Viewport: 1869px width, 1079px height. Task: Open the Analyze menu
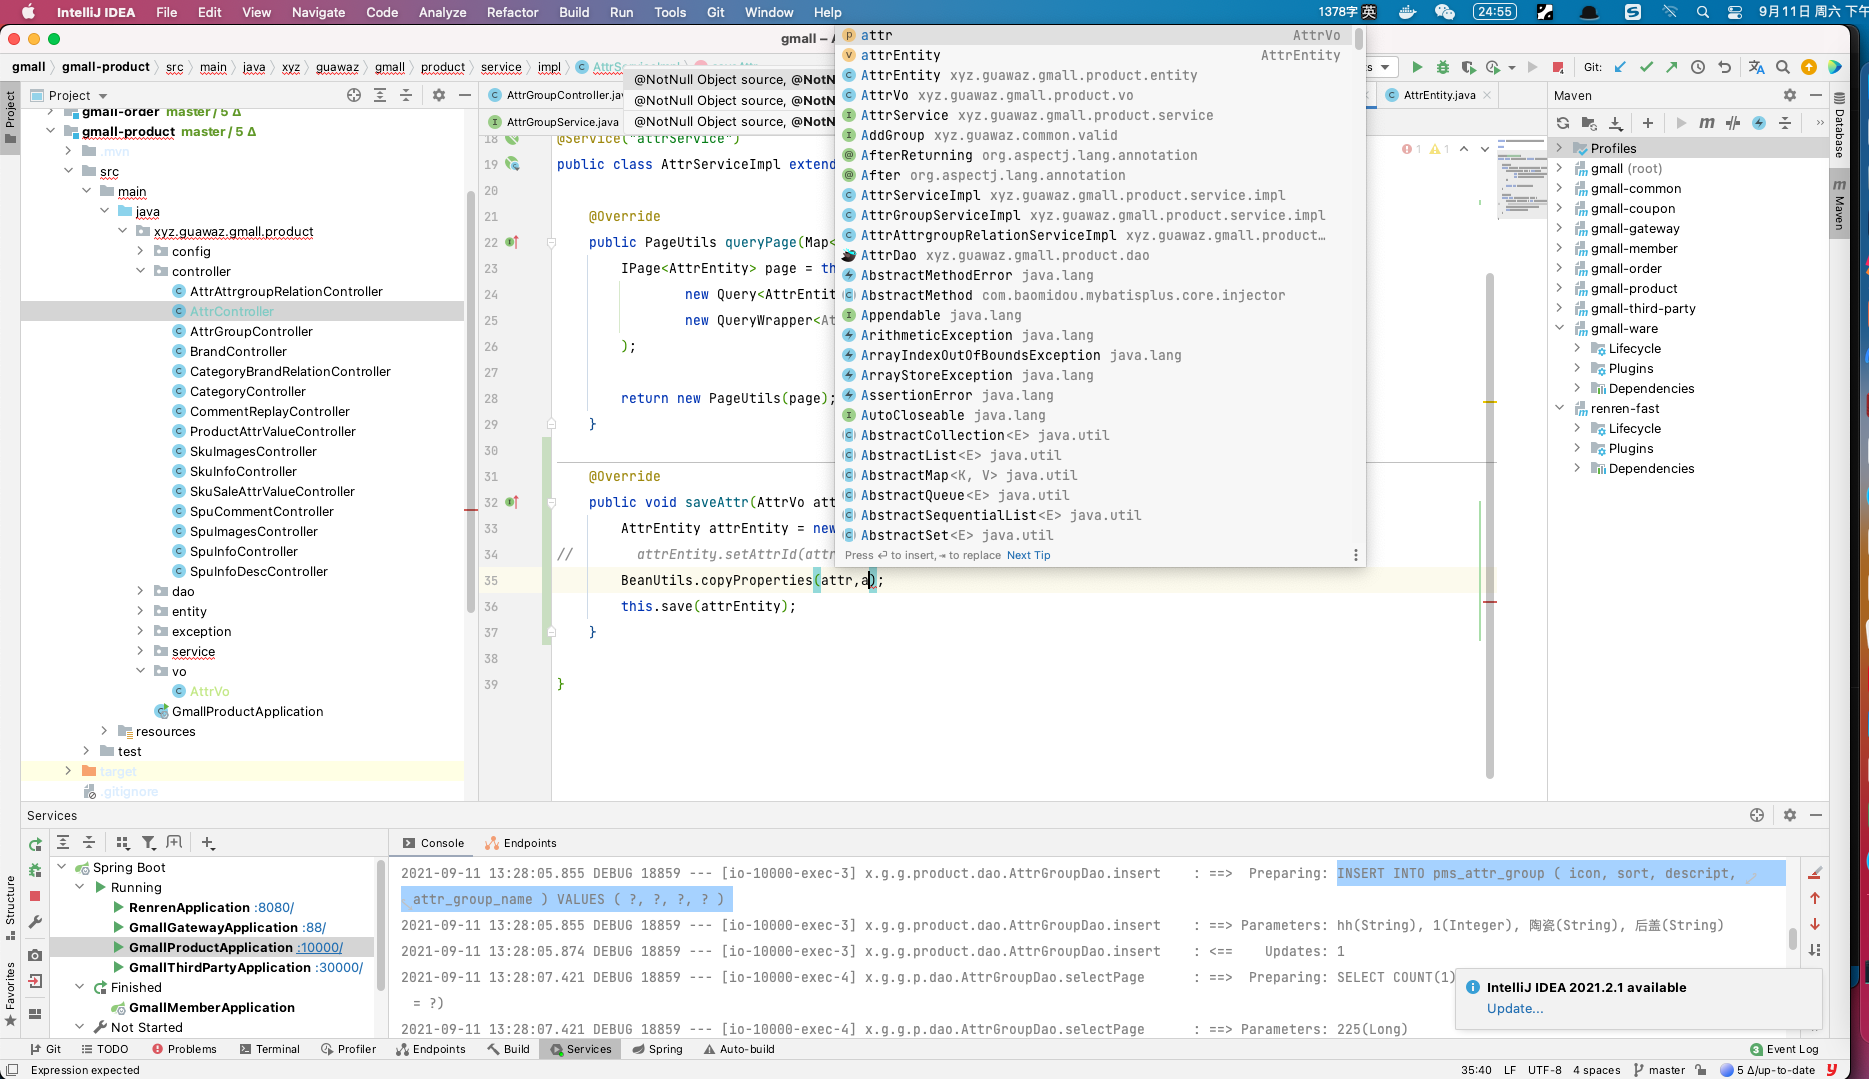pyautogui.click(x=443, y=12)
